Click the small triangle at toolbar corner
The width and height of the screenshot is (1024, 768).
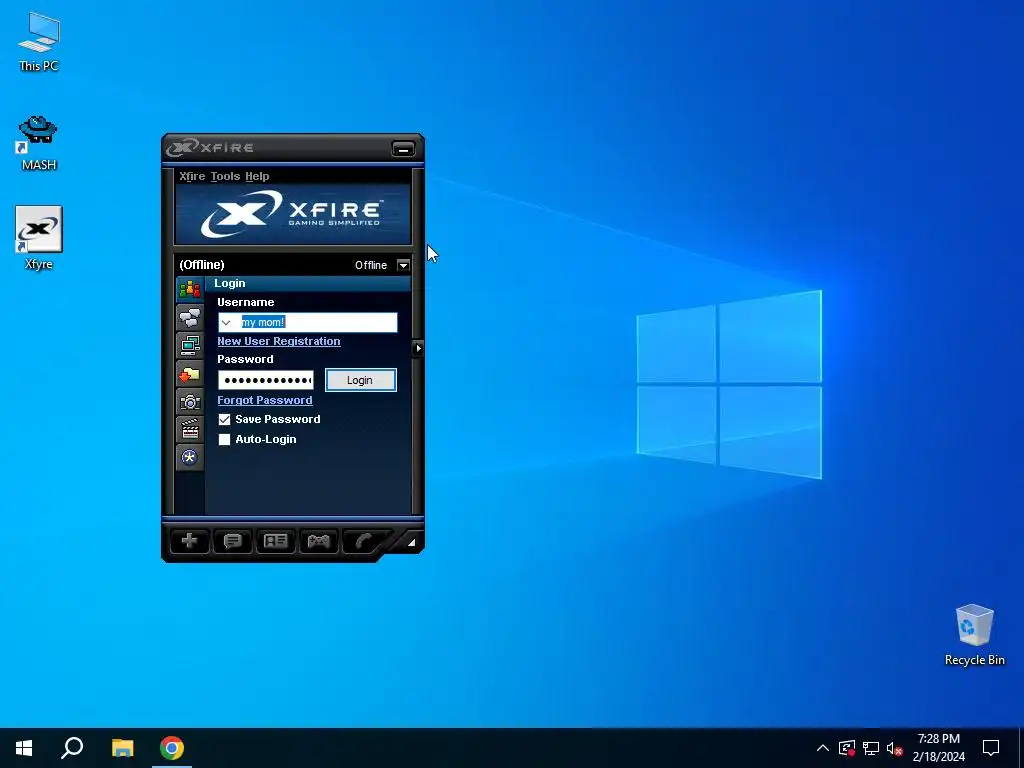coord(411,542)
